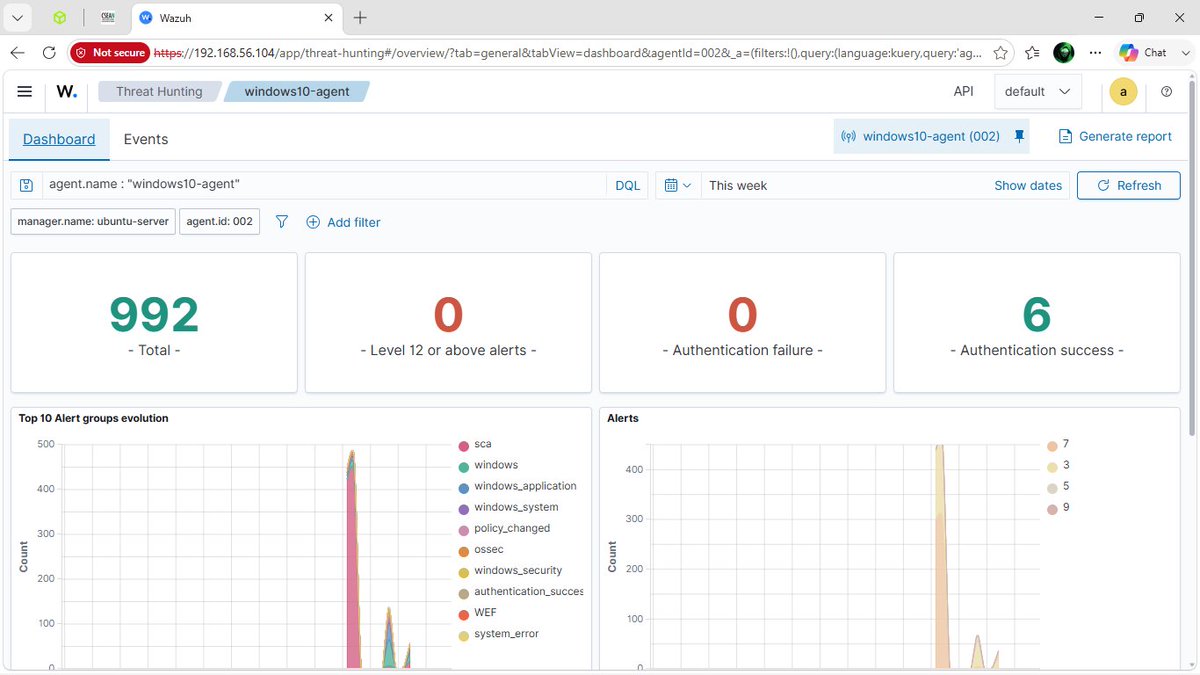
Task: Open the Copilot Chat sidebar button
Action: pyautogui.click(x=1143, y=52)
